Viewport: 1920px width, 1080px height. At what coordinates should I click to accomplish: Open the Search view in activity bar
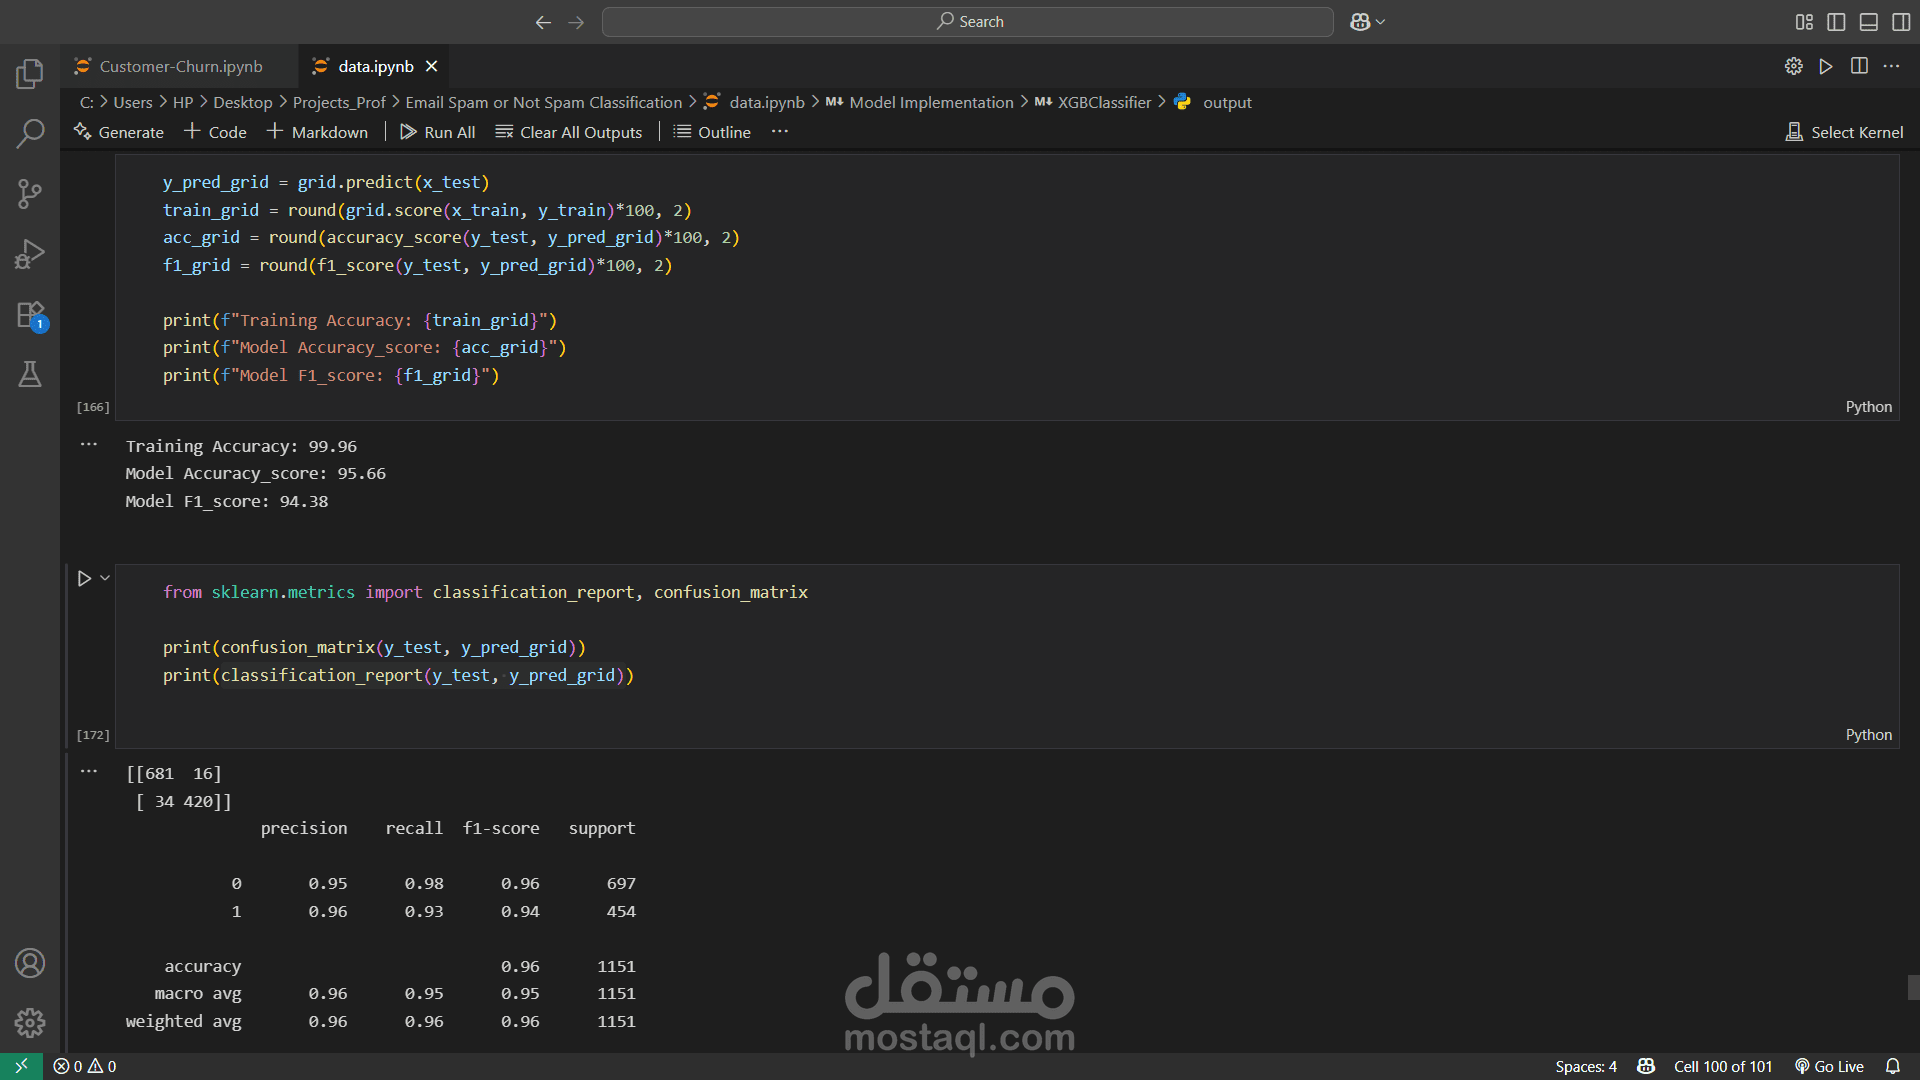click(x=30, y=133)
